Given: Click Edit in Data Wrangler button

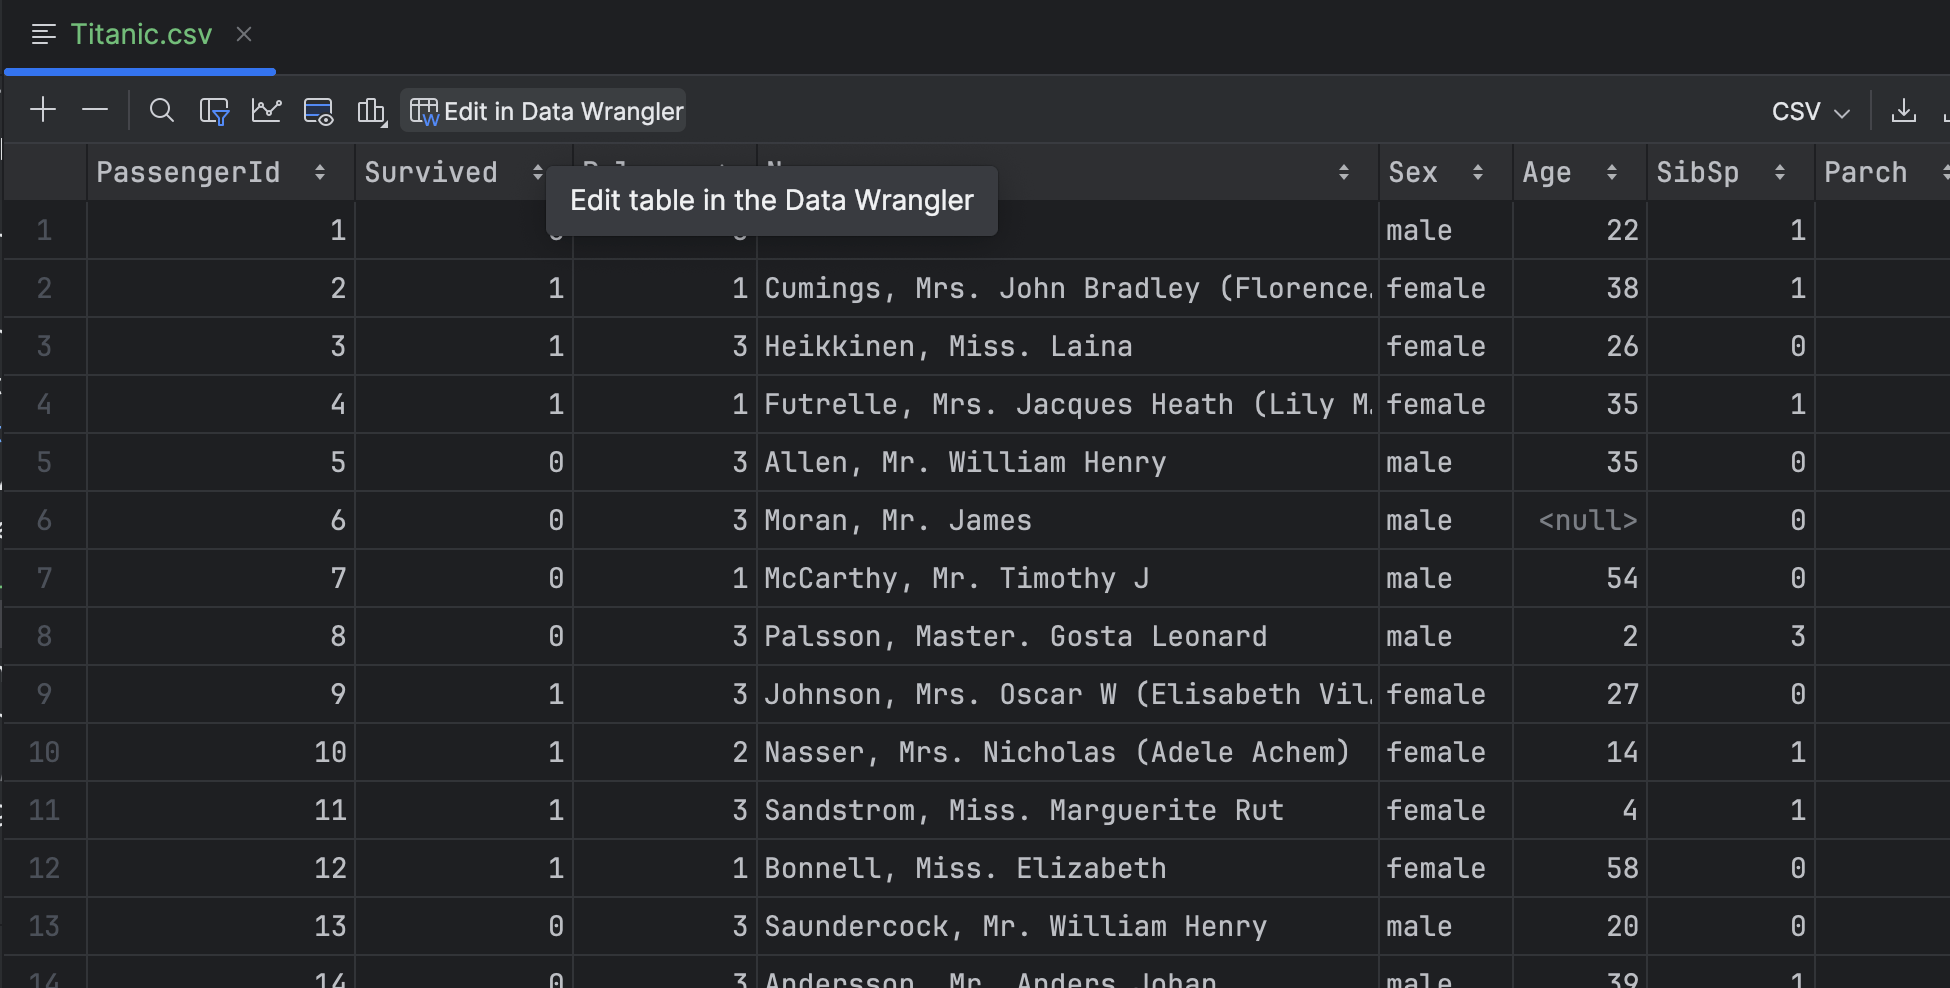Looking at the screenshot, I should (x=546, y=111).
